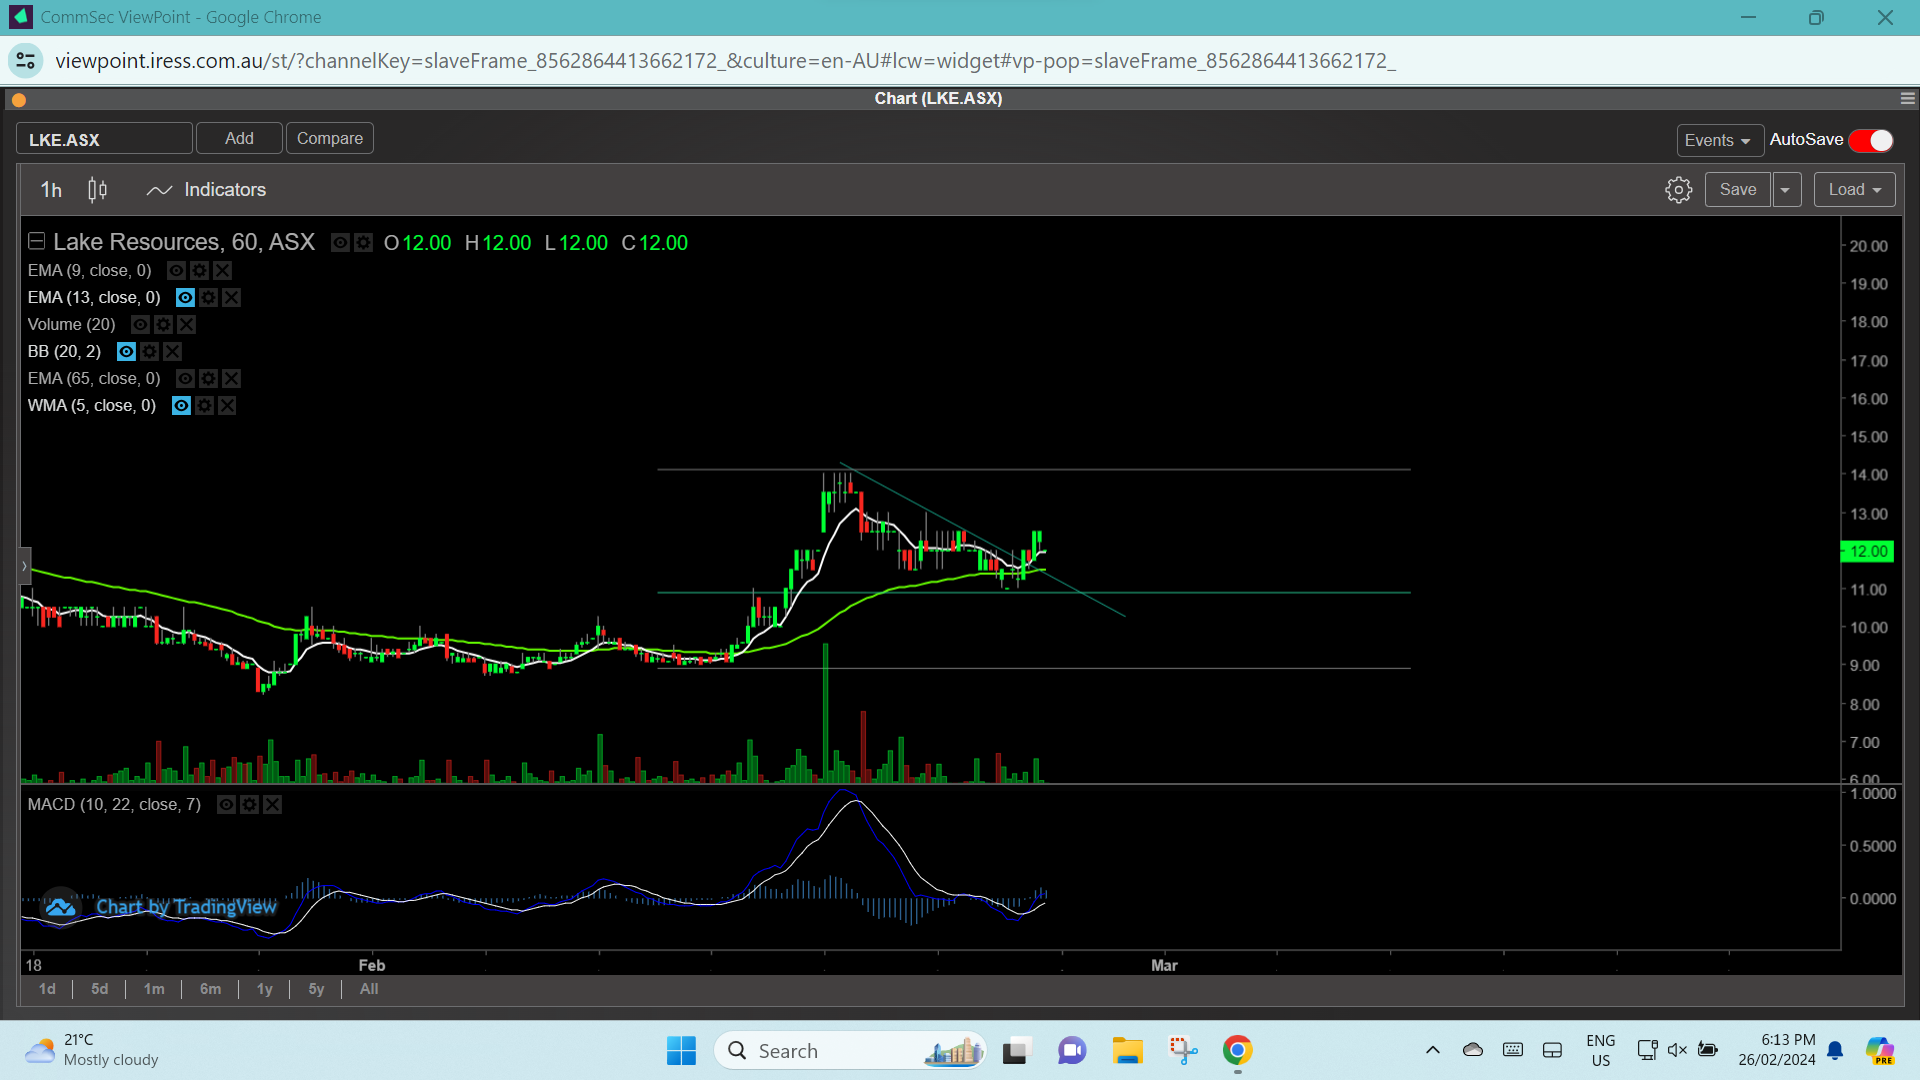Select the 1y time range
This screenshot has height=1080, width=1920.
(x=264, y=989)
